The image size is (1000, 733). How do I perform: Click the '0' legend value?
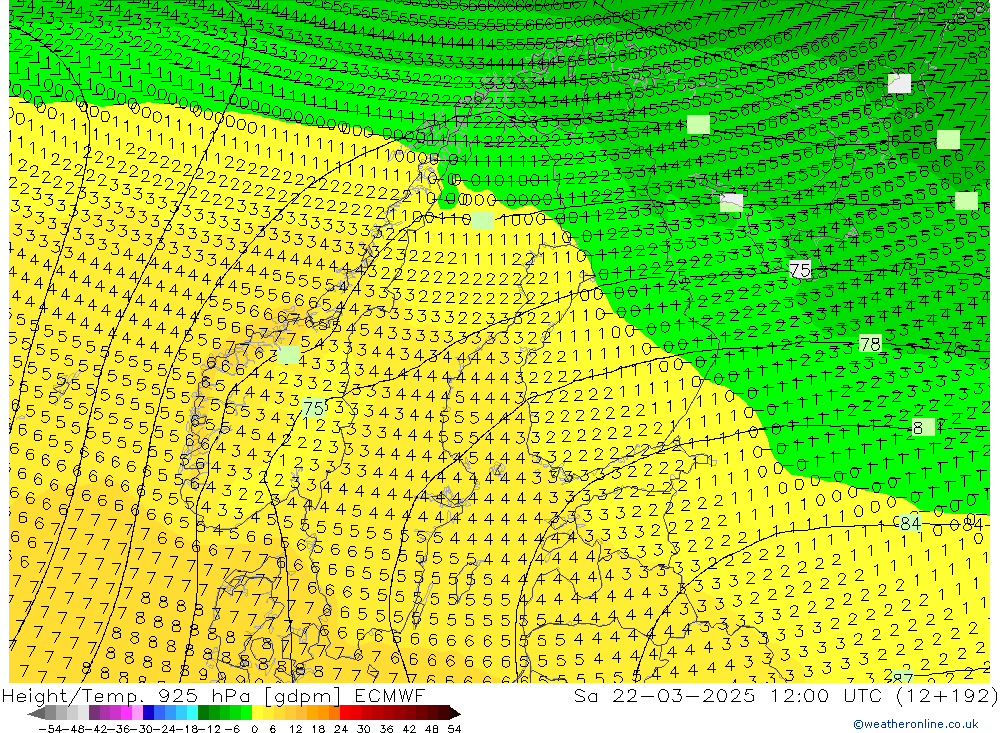tap(254, 729)
